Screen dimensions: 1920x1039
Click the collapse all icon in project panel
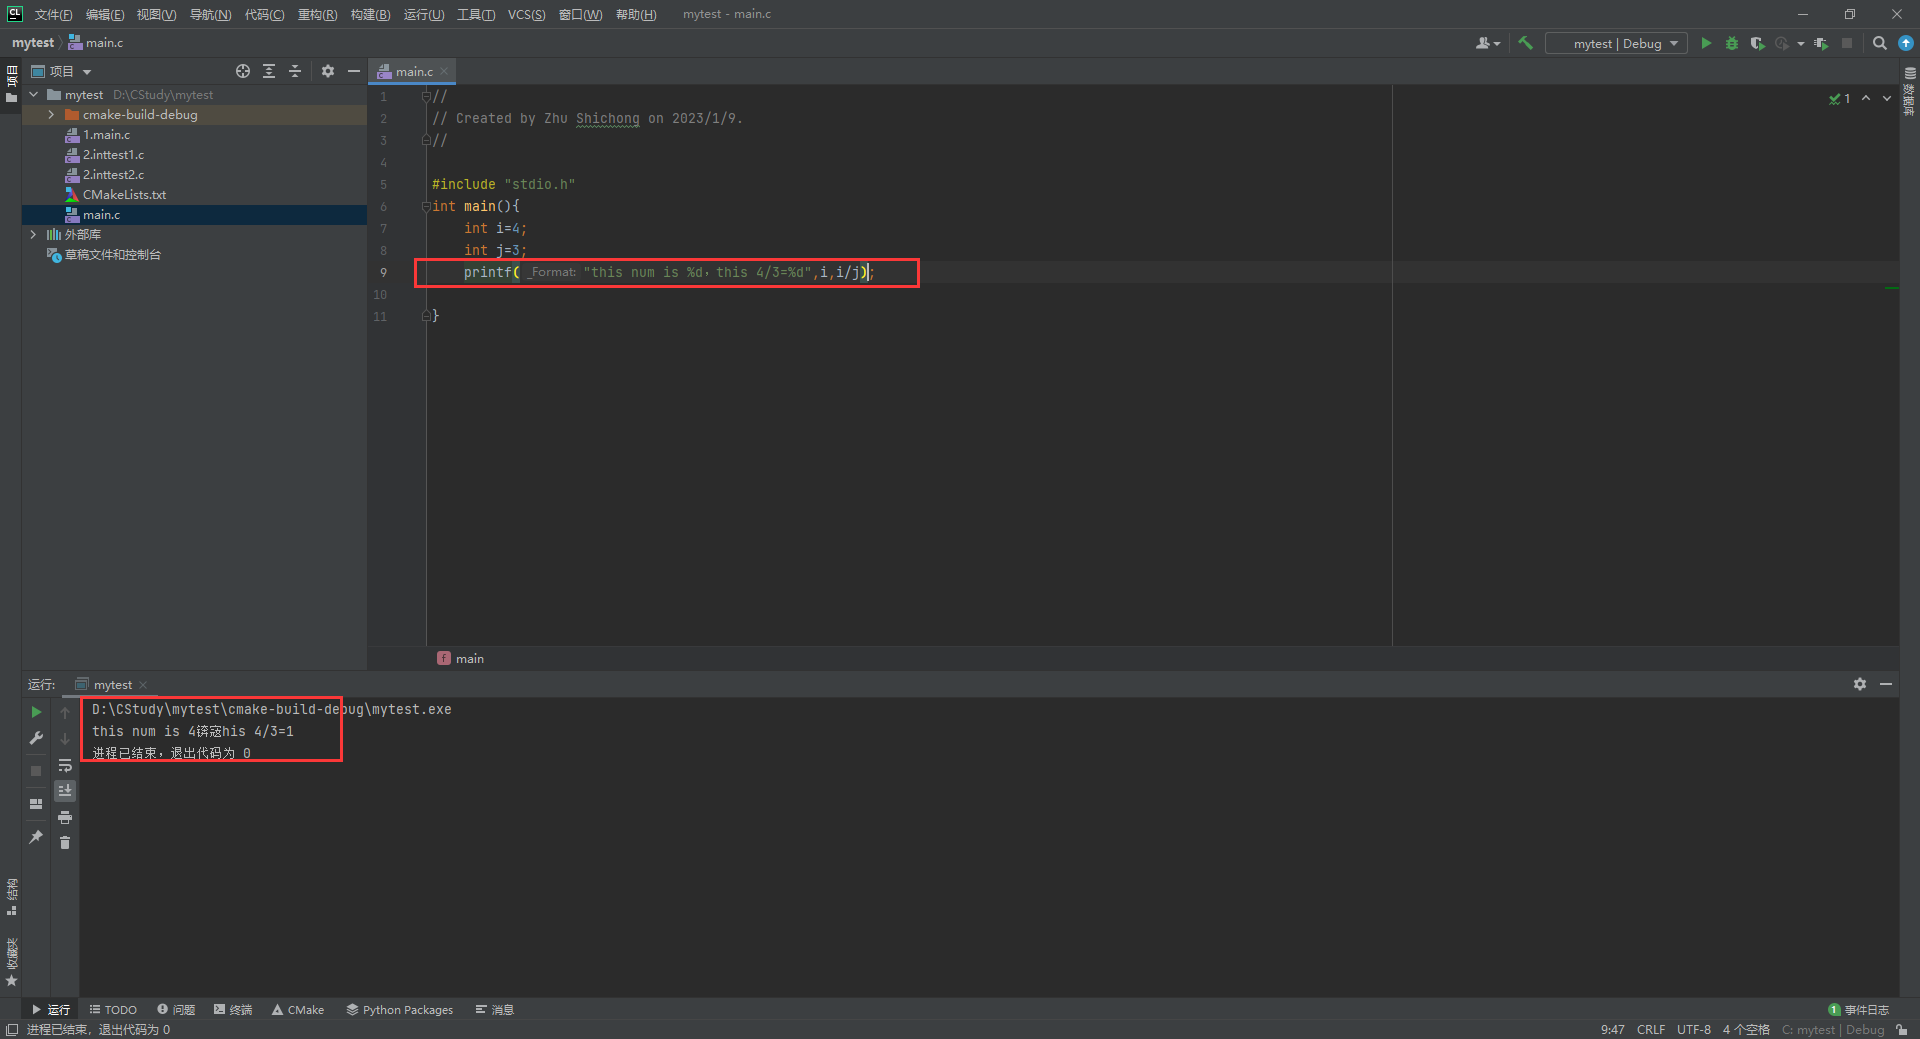295,71
